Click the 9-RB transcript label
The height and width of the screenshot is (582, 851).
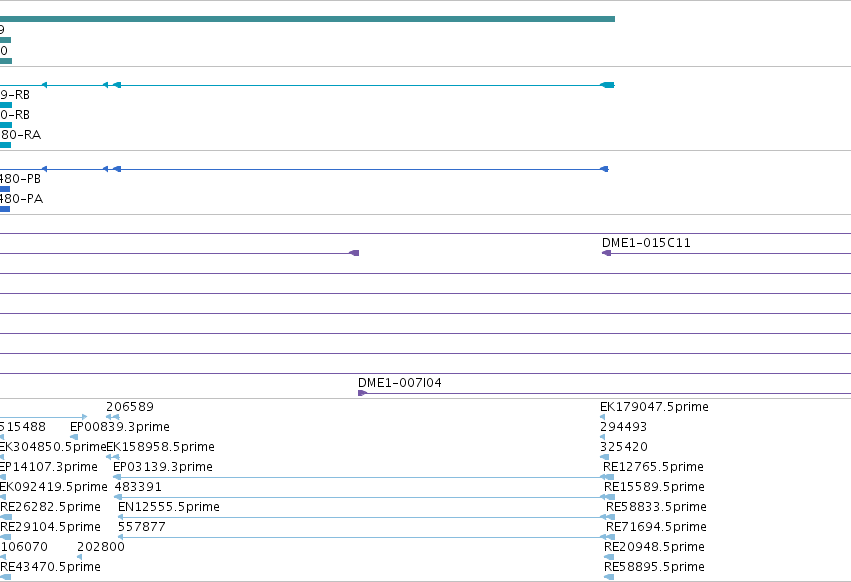[15, 94]
